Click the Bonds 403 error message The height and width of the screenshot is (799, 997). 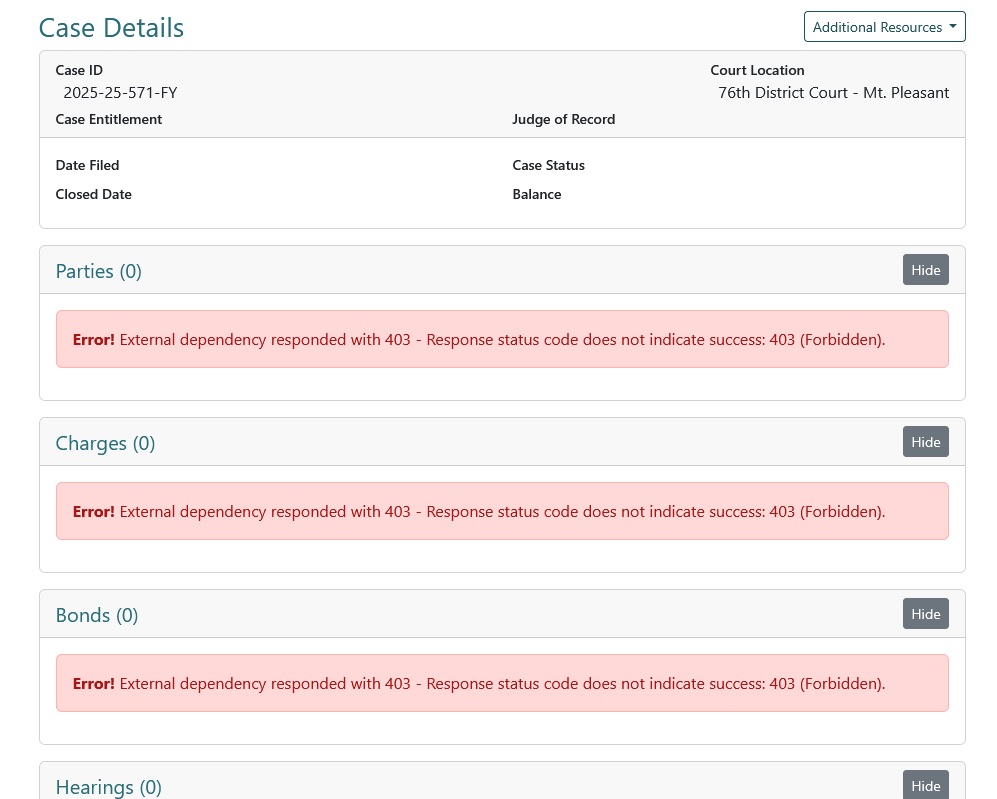coord(502,683)
